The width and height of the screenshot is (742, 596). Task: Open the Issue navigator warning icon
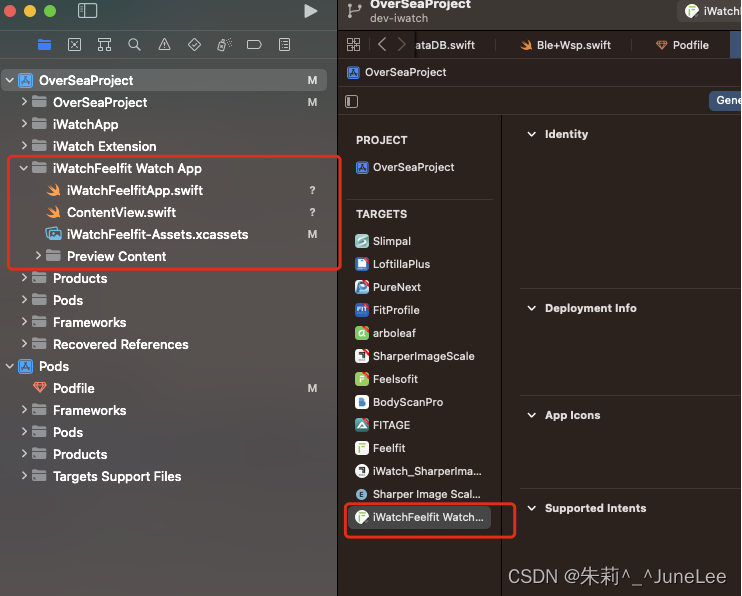[164, 45]
